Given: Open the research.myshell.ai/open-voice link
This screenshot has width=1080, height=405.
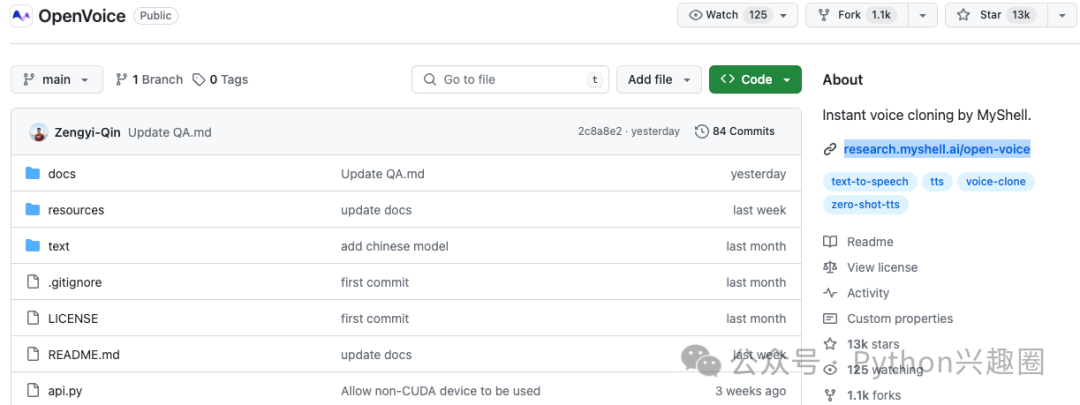Looking at the screenshot, I should click(x=937, y=149).
